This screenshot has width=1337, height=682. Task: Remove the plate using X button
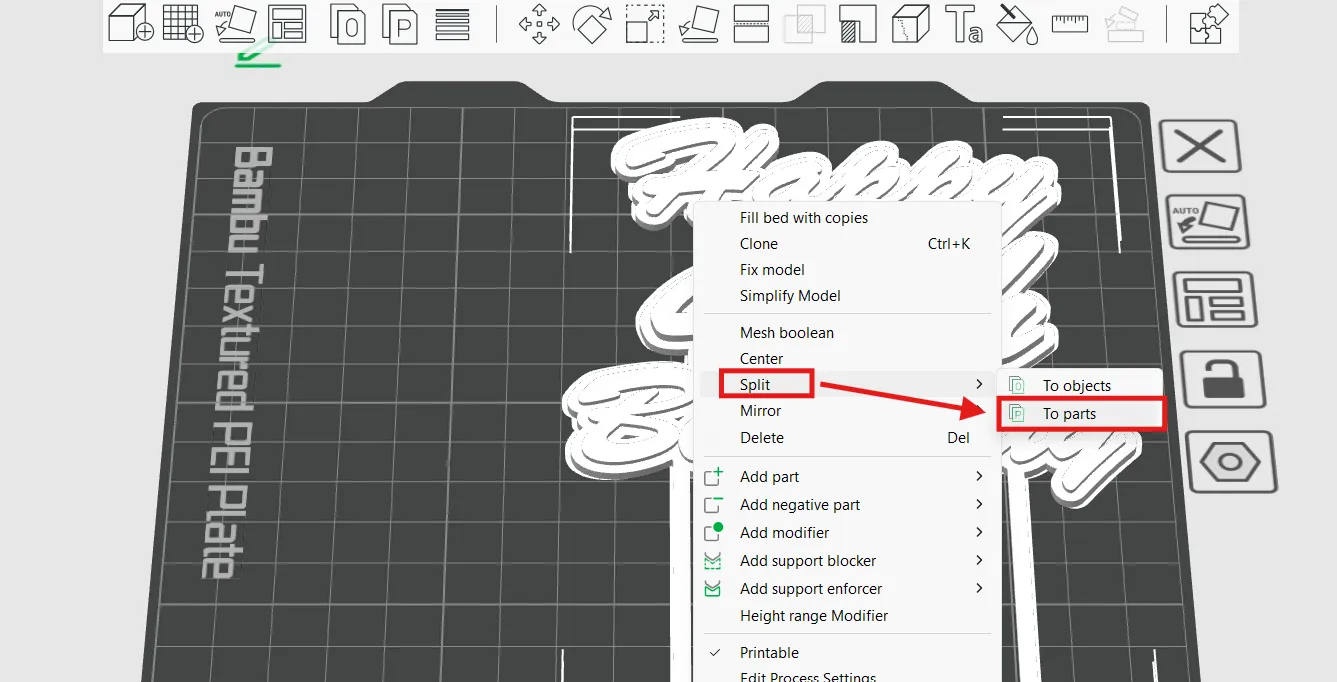point(1199,148)
